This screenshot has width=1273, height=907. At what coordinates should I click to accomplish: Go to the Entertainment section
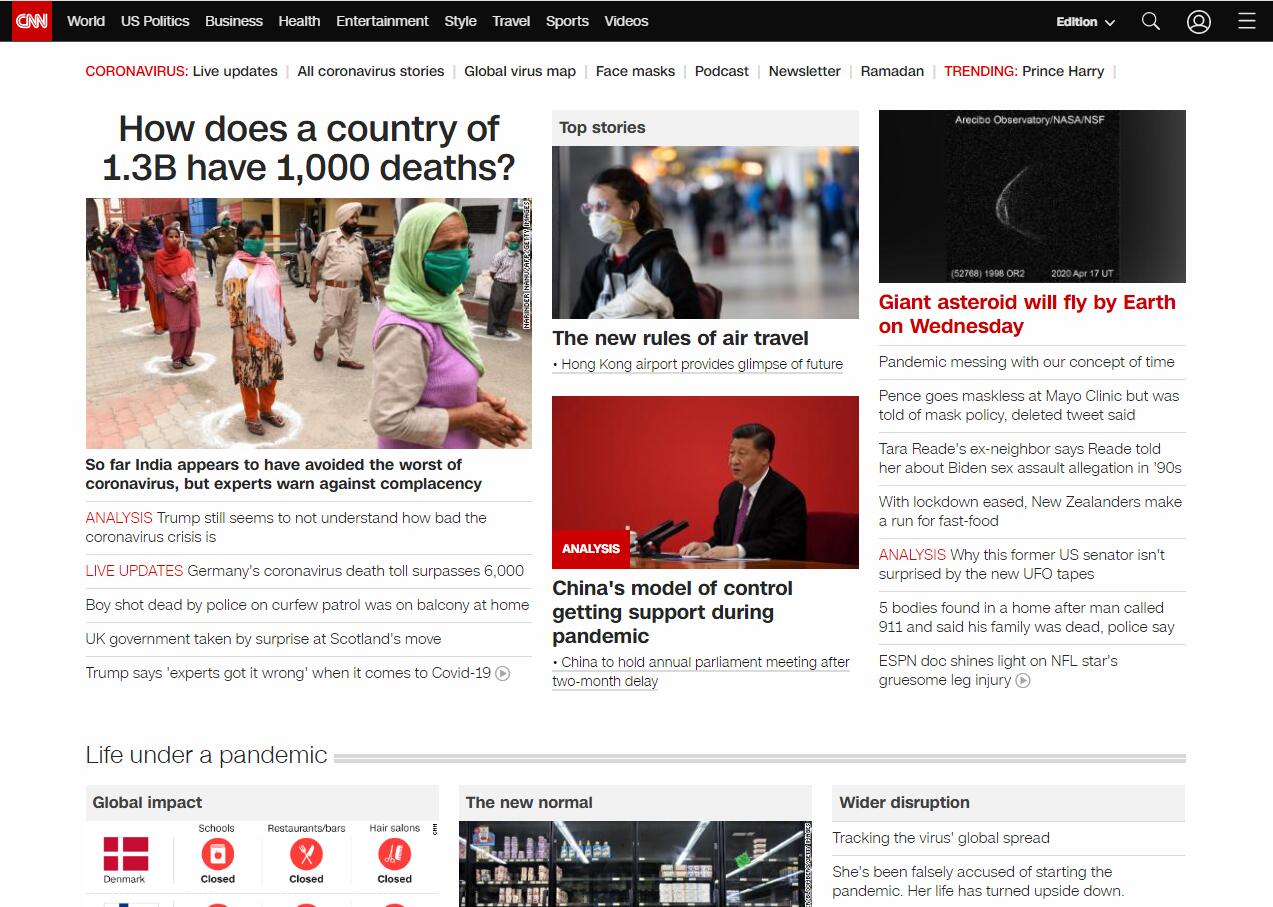[382, 21]
